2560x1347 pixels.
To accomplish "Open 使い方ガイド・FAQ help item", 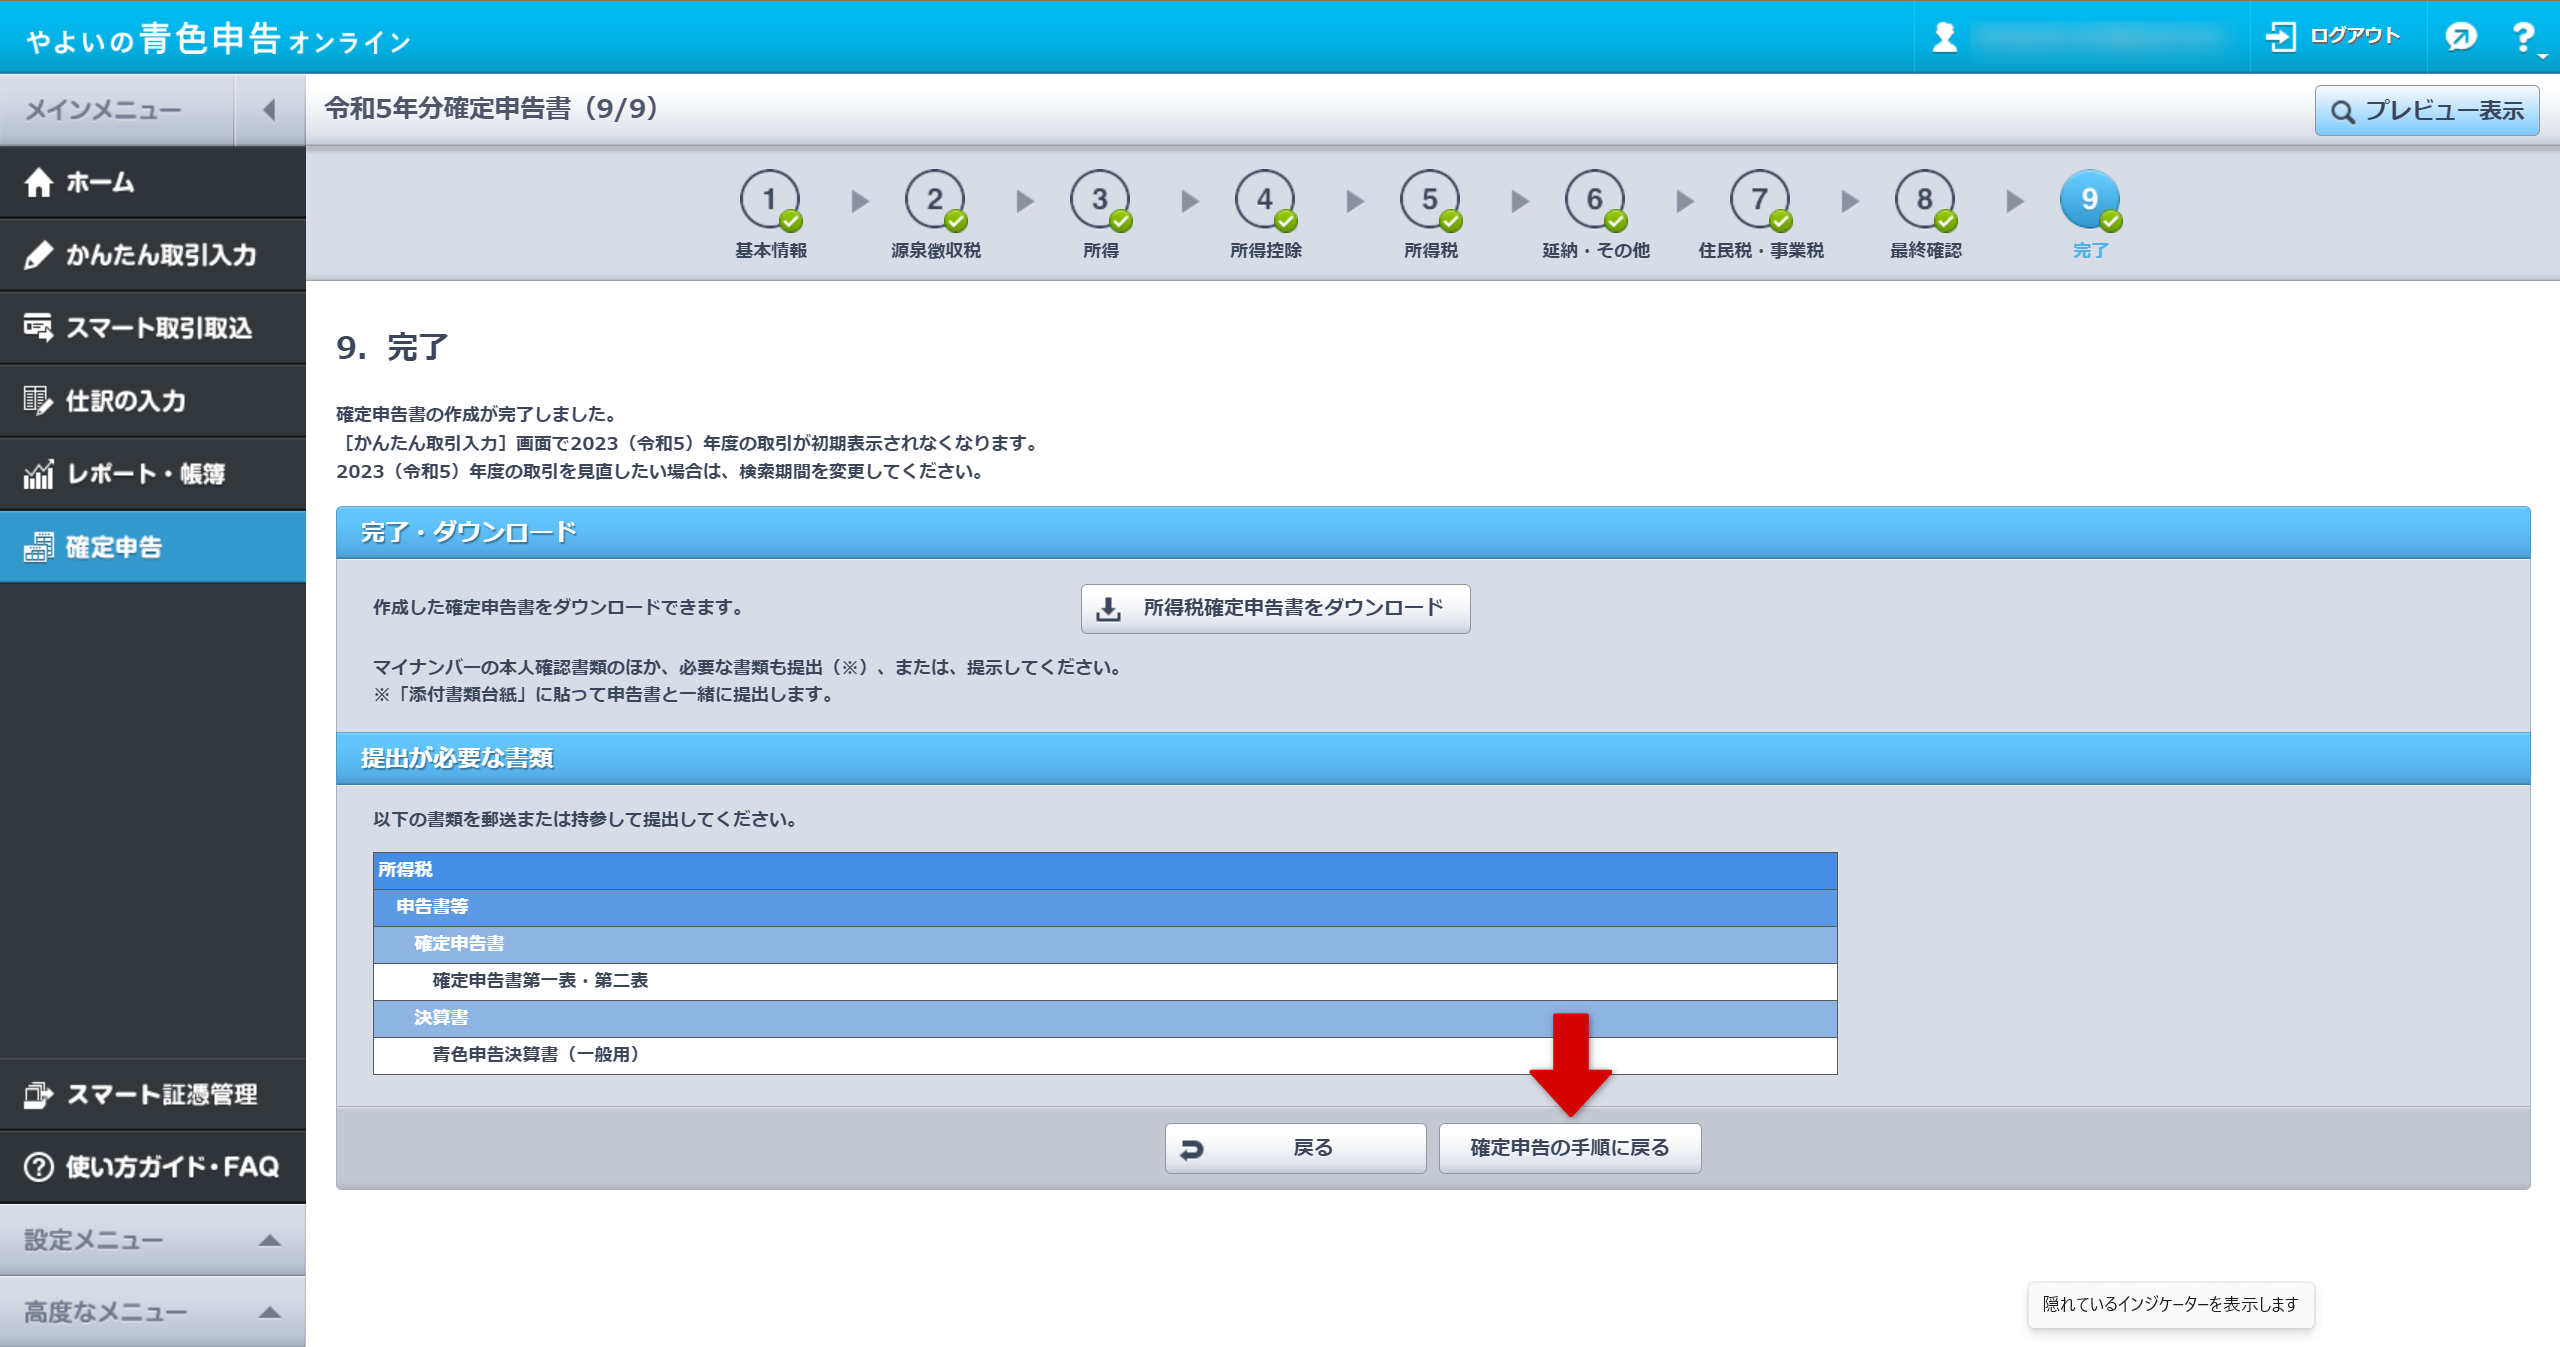I will pyautogui.click(x=152, y=1167).
